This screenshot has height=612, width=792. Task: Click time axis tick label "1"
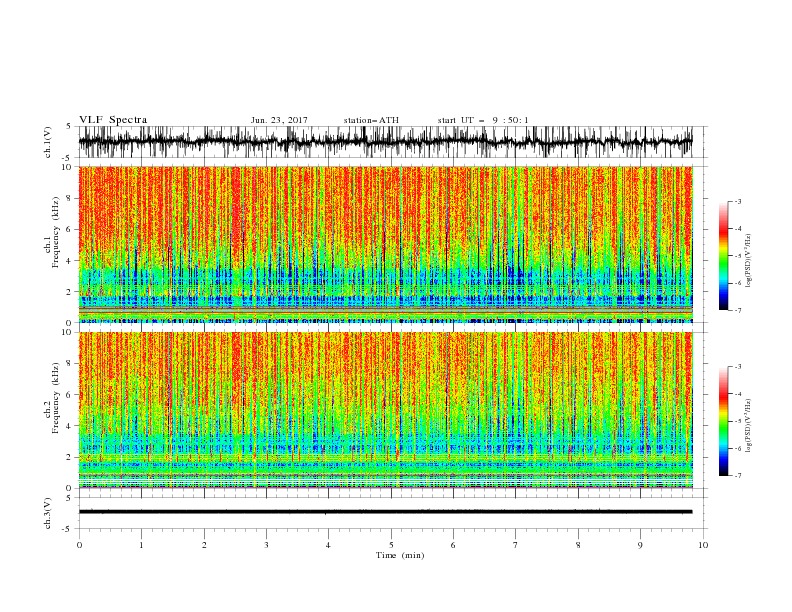[141, 545]
